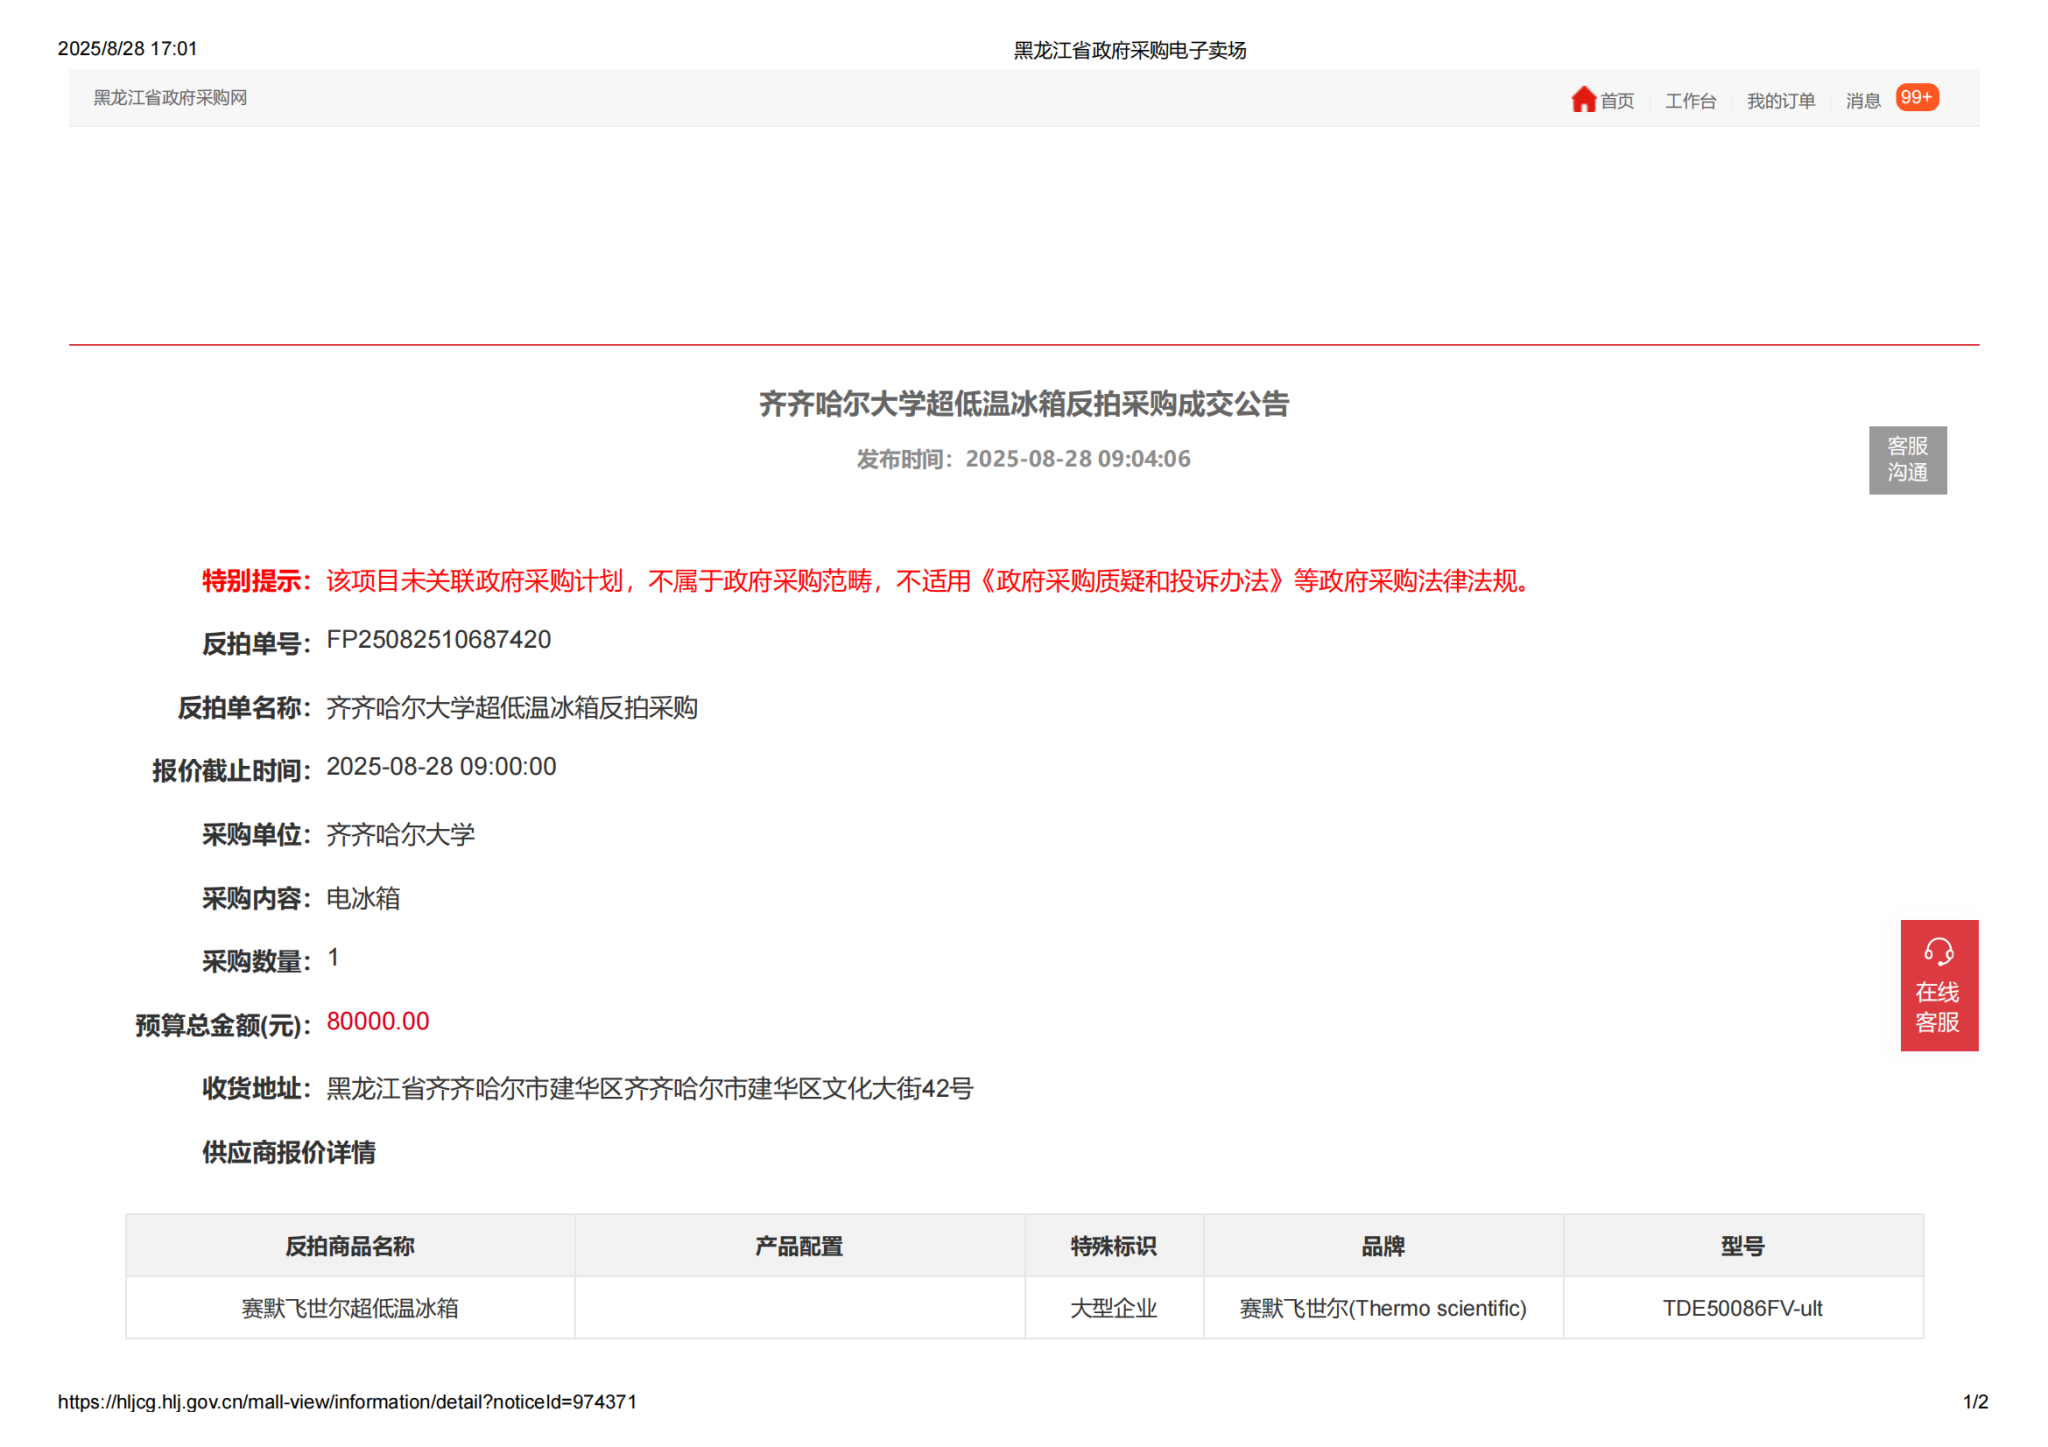Click the page URL in footer
Screen dimensions: 2048x1447
click(x=347, y=1402)
